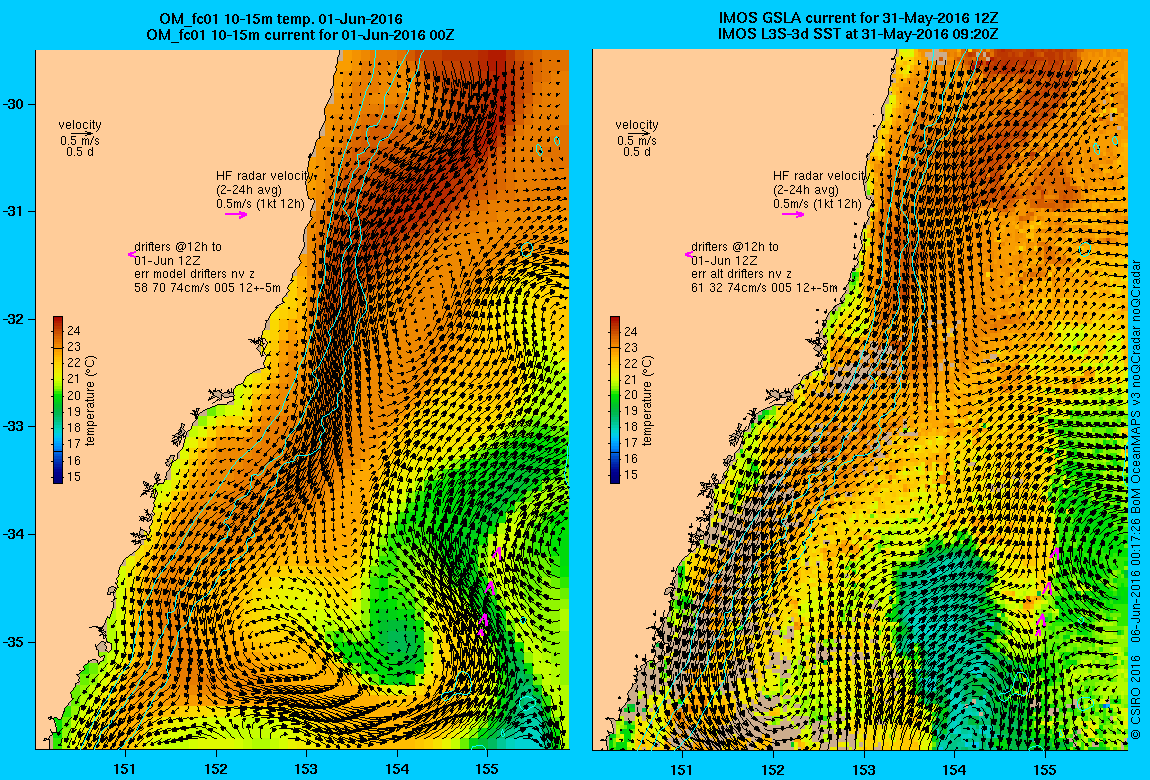Click longitude label '151' under OM_fc01 map
Image resolution: width=1150 pixels, height=780 pixels.
click(125, 769)
